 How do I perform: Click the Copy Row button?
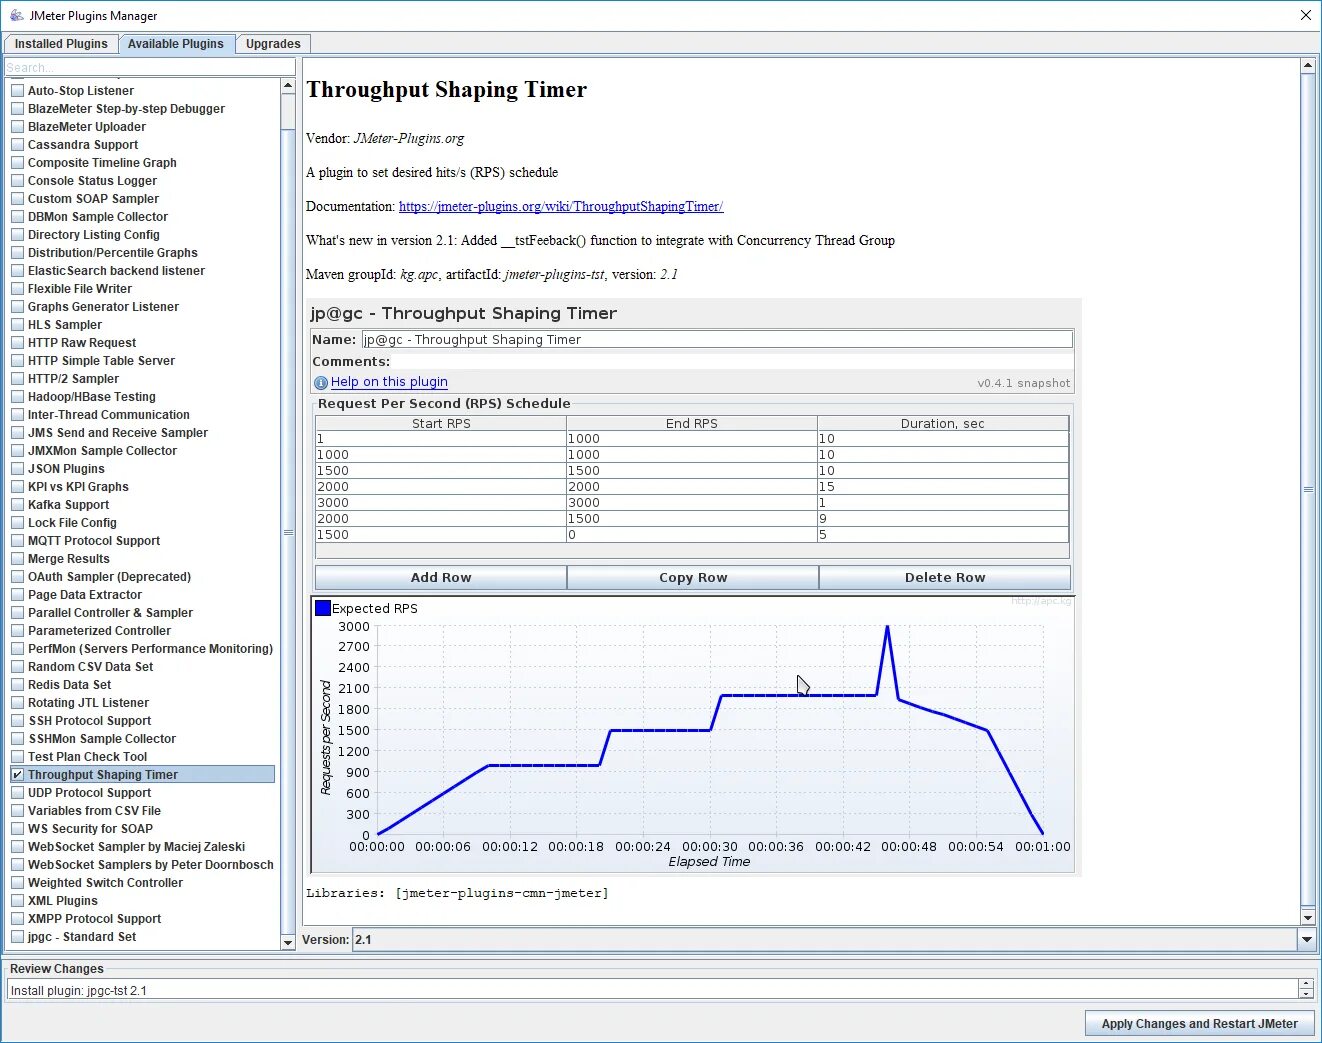click(x=693, y=578)
